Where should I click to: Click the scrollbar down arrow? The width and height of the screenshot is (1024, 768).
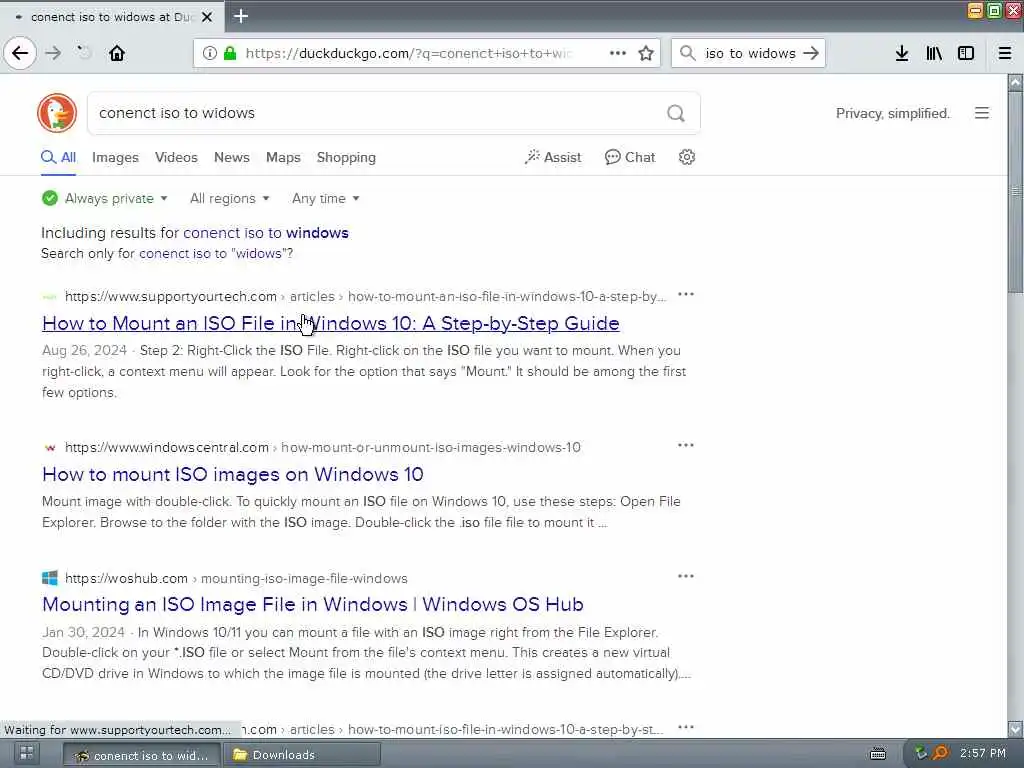click(1015, 729)
